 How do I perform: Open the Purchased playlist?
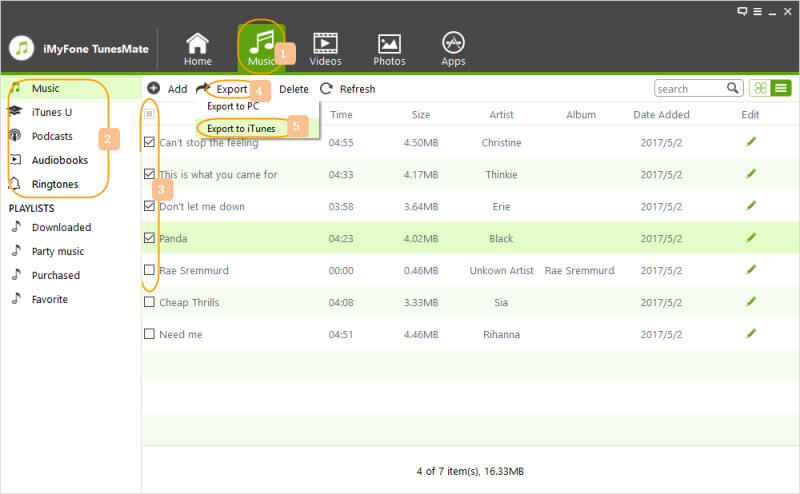[x=56, y=275]
